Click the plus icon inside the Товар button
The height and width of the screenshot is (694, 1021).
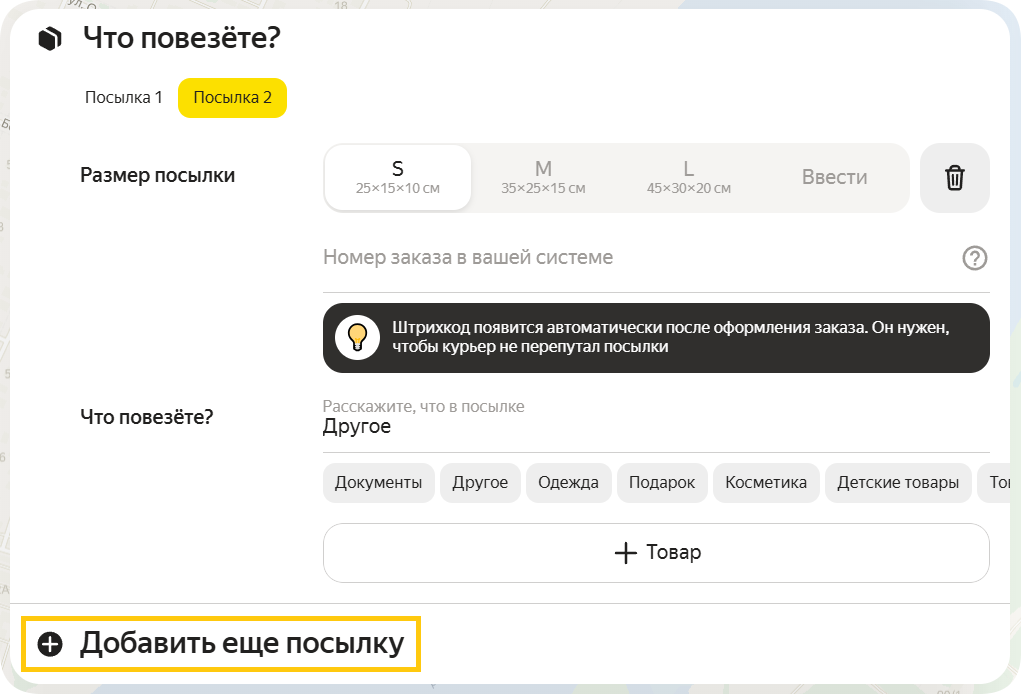pyautogui.click(x=627, y=552)
